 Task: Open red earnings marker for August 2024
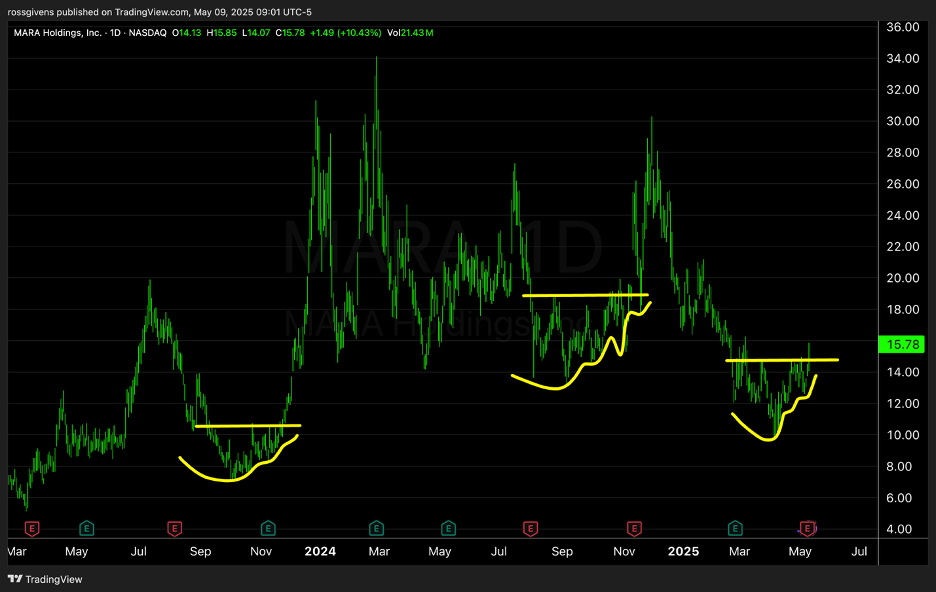tap(530, 528)
